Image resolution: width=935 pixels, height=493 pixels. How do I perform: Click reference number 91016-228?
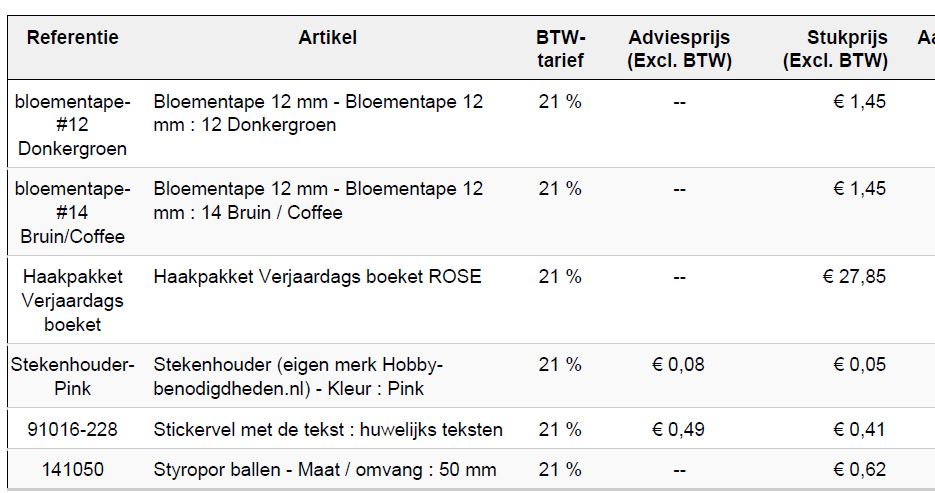tap(72, 429)
